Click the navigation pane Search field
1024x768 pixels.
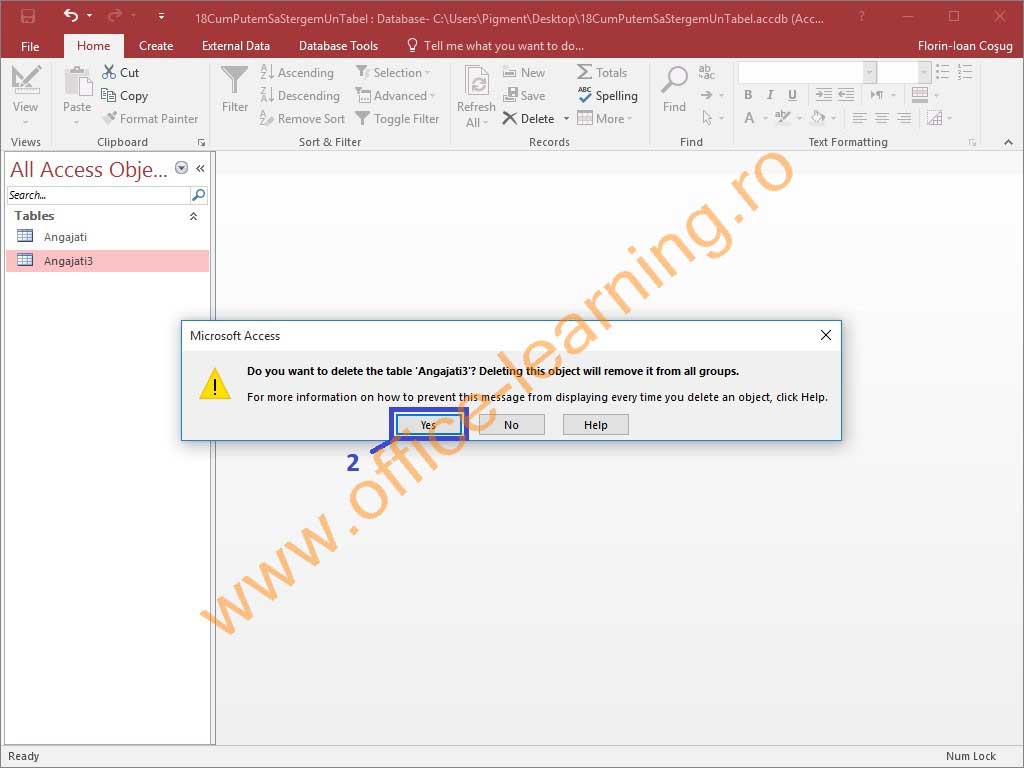99,195
